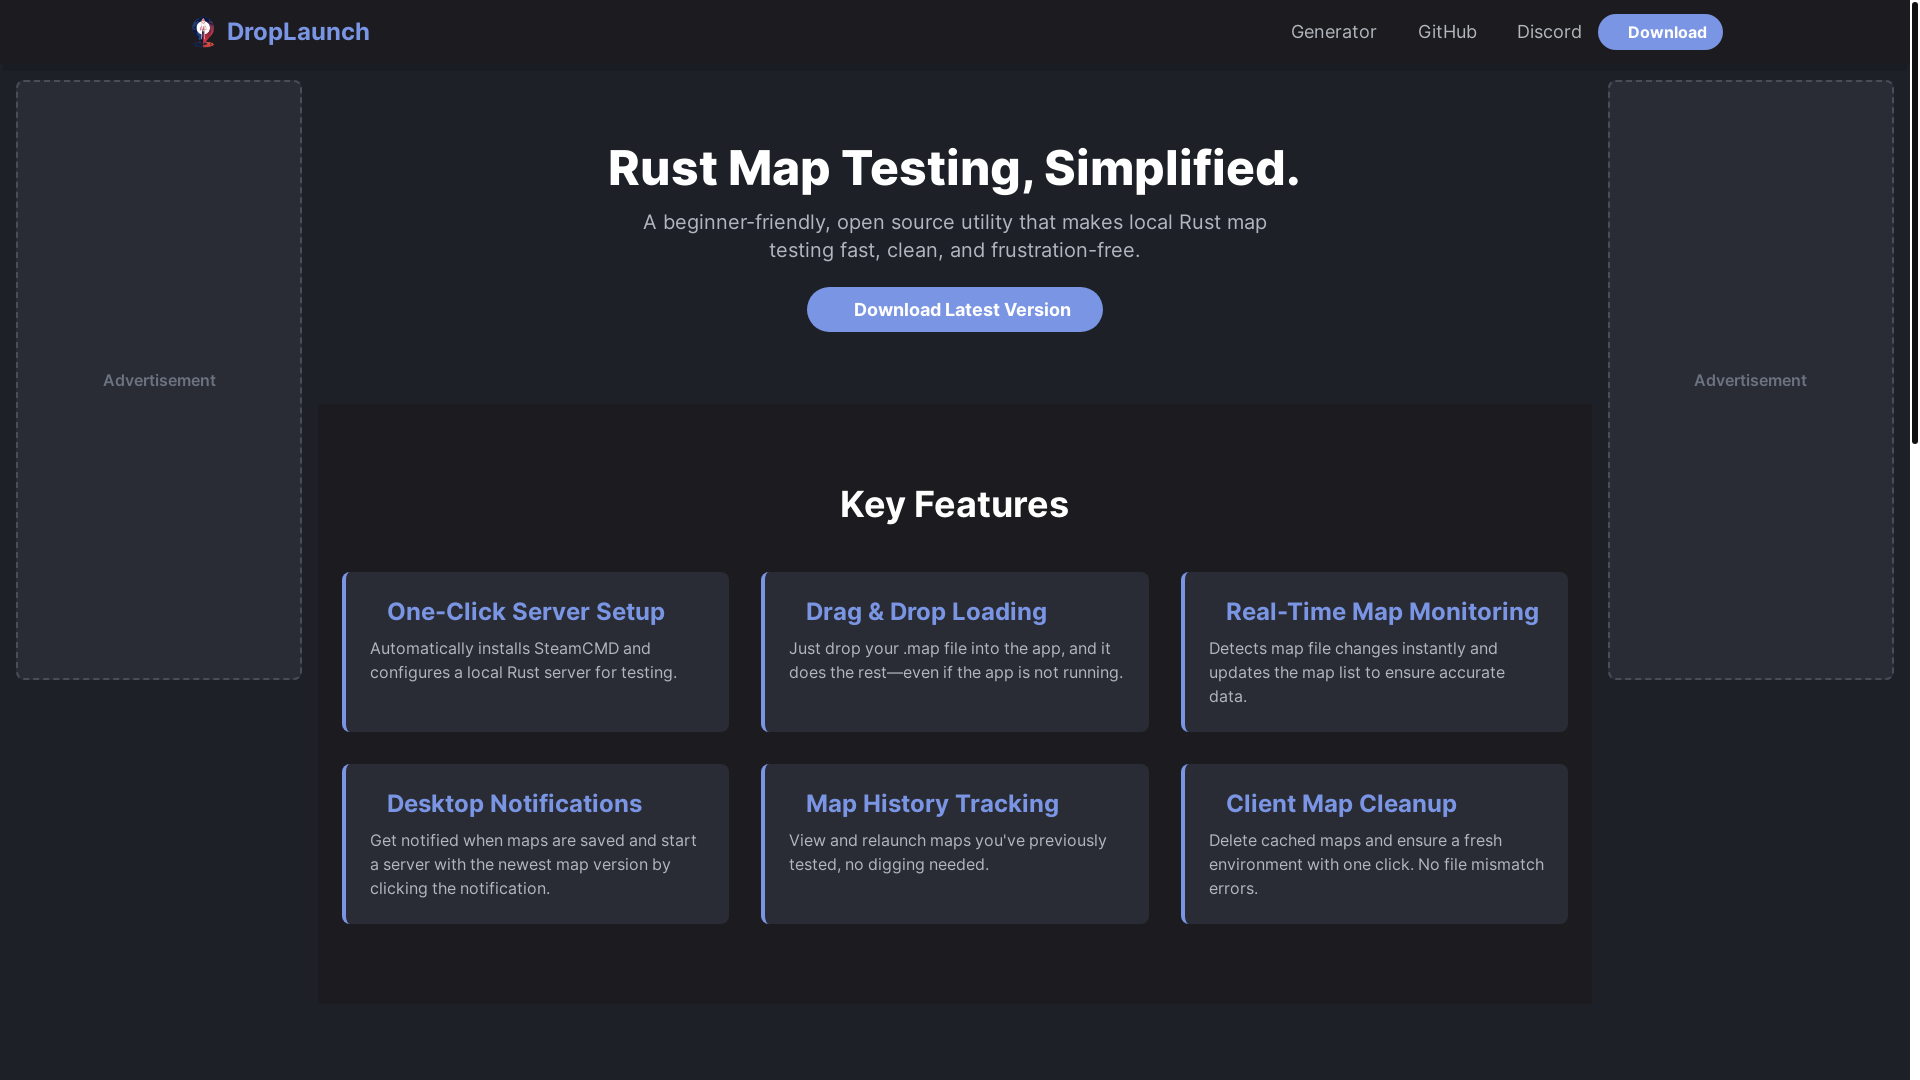Click 'Detects map file changes instantly' description
Viewport: 1920px width, 1080px height.
click(1357, 672)
